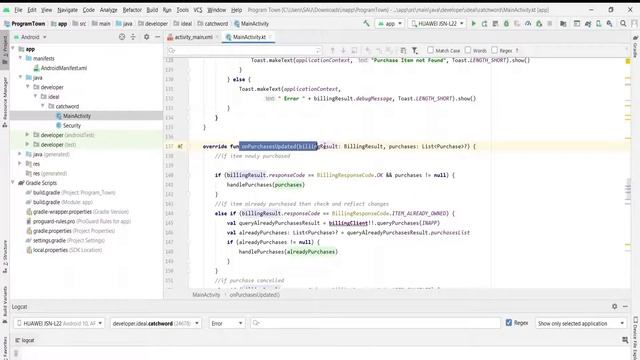Open the Build menu
640x360 pixels.
point(152,10)
